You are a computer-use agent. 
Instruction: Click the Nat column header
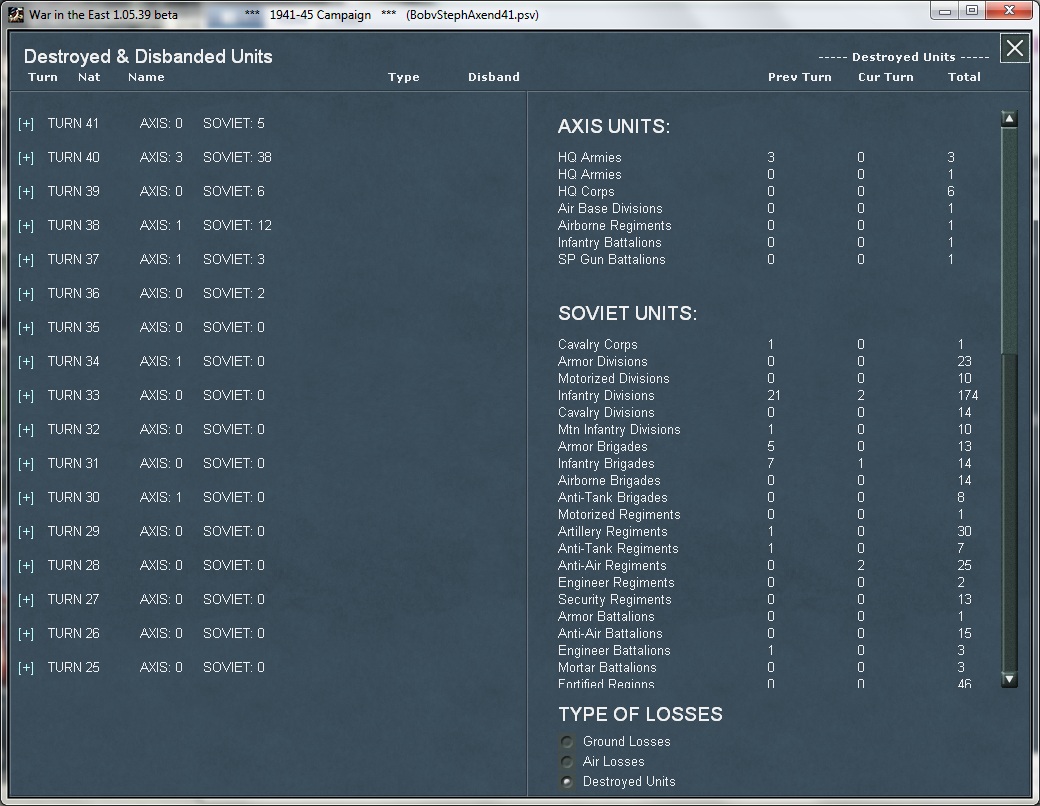(x=89, y=77)
